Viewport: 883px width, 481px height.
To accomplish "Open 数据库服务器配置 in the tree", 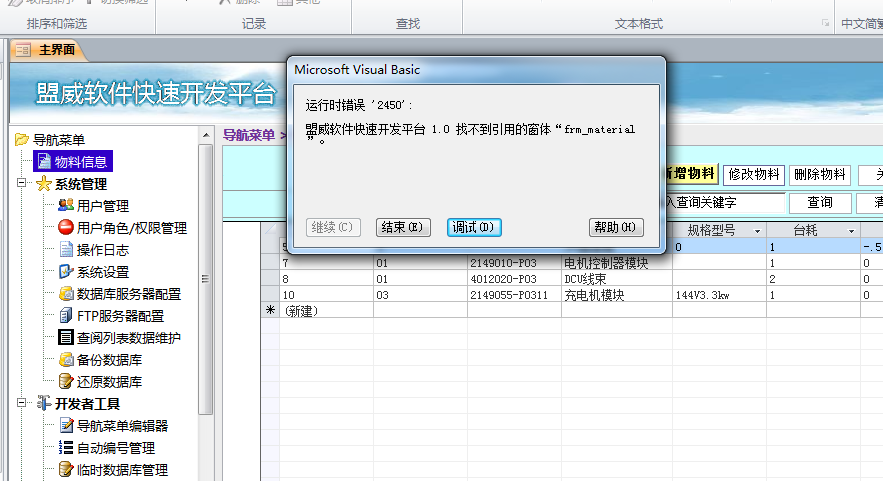I will pos(129,293).
